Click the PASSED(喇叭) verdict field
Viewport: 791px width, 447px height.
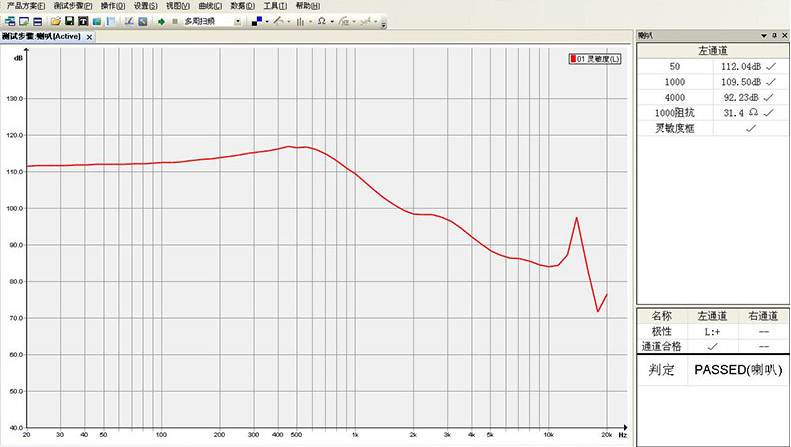737,370
